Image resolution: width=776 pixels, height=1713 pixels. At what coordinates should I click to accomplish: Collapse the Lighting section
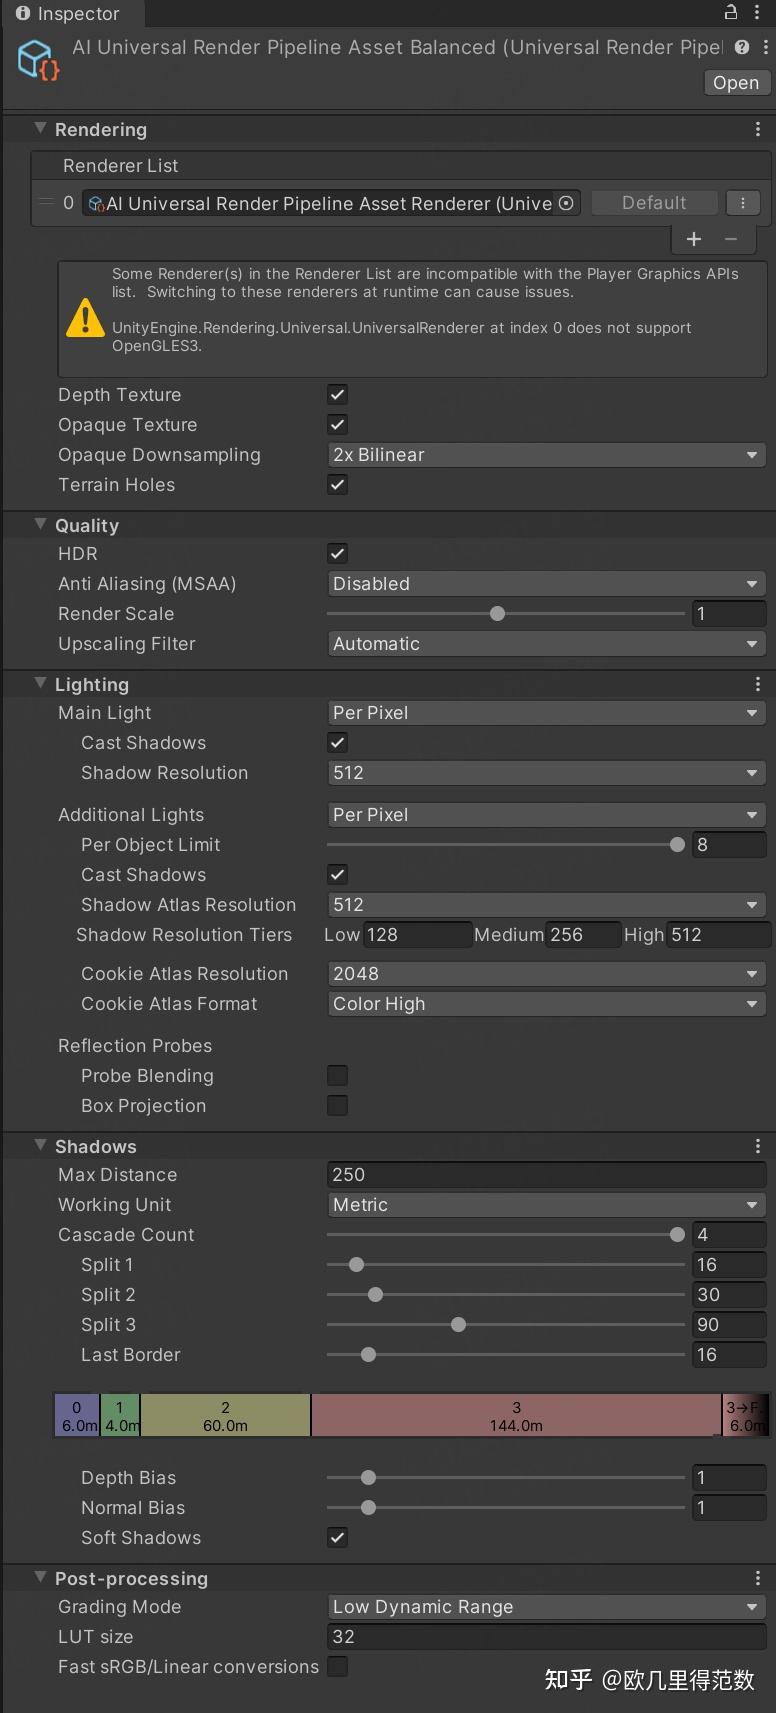click(x=41, y=684)
